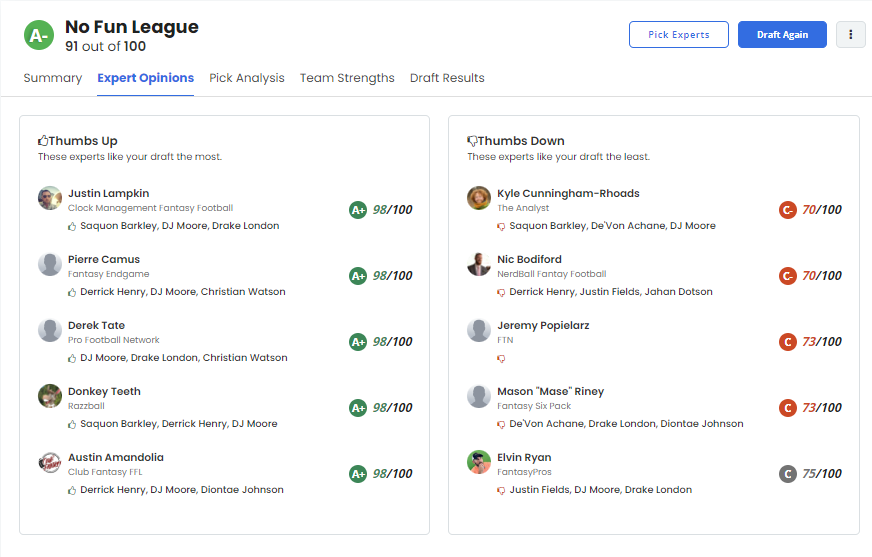This screenshot has height=557, width=872.
Task: Click the C- grade badge for Nic Bodiford
Action: [788, 276]
